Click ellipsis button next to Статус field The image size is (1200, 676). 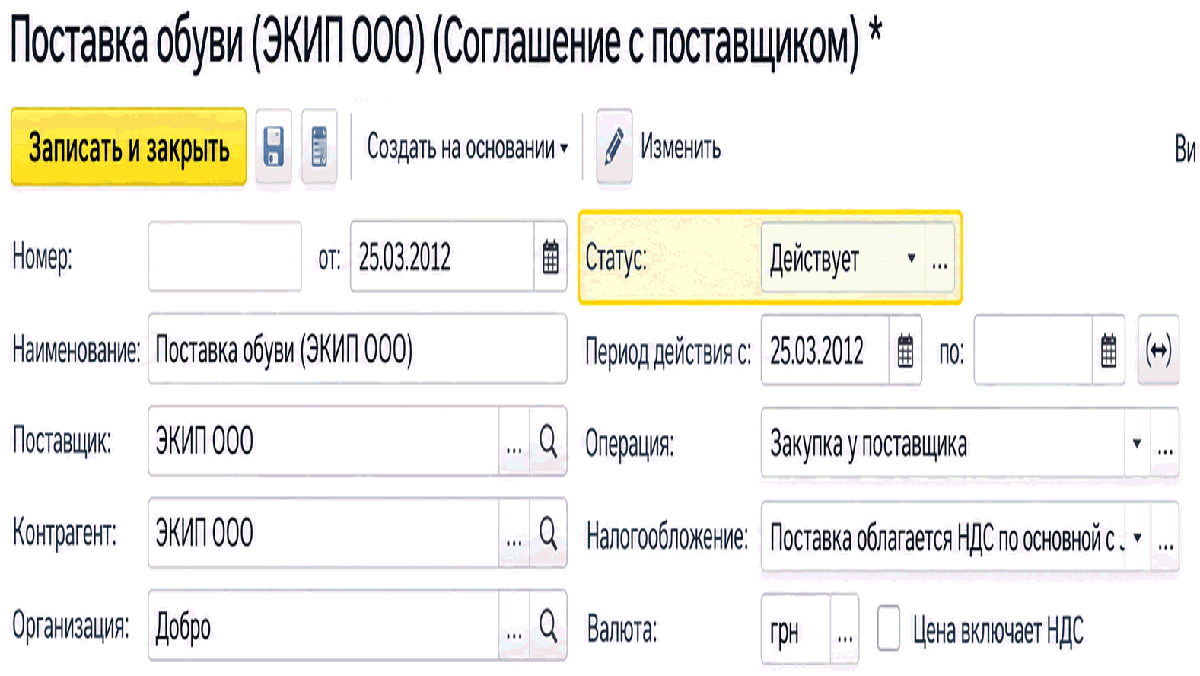940,258
